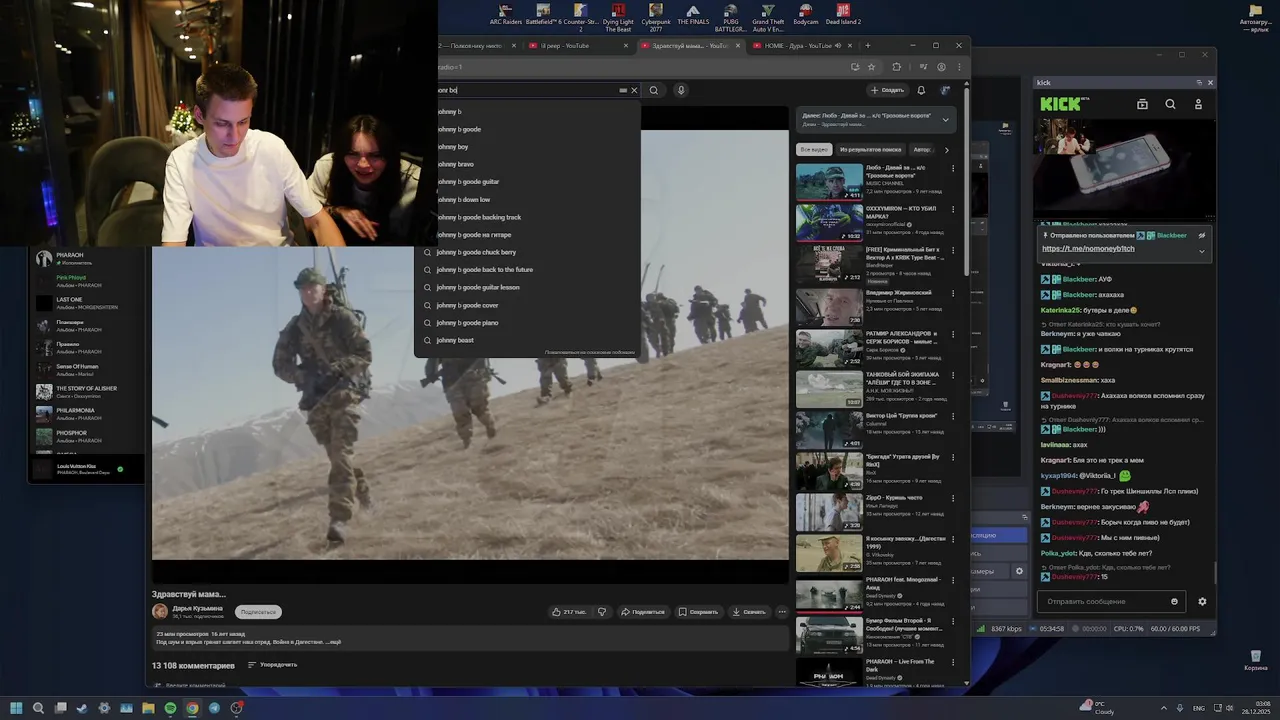The width and height of the screenshot is (1280, 720).
Task: Open the ARC Raiders desktop shortcut
Action: (x=506, y=15)
